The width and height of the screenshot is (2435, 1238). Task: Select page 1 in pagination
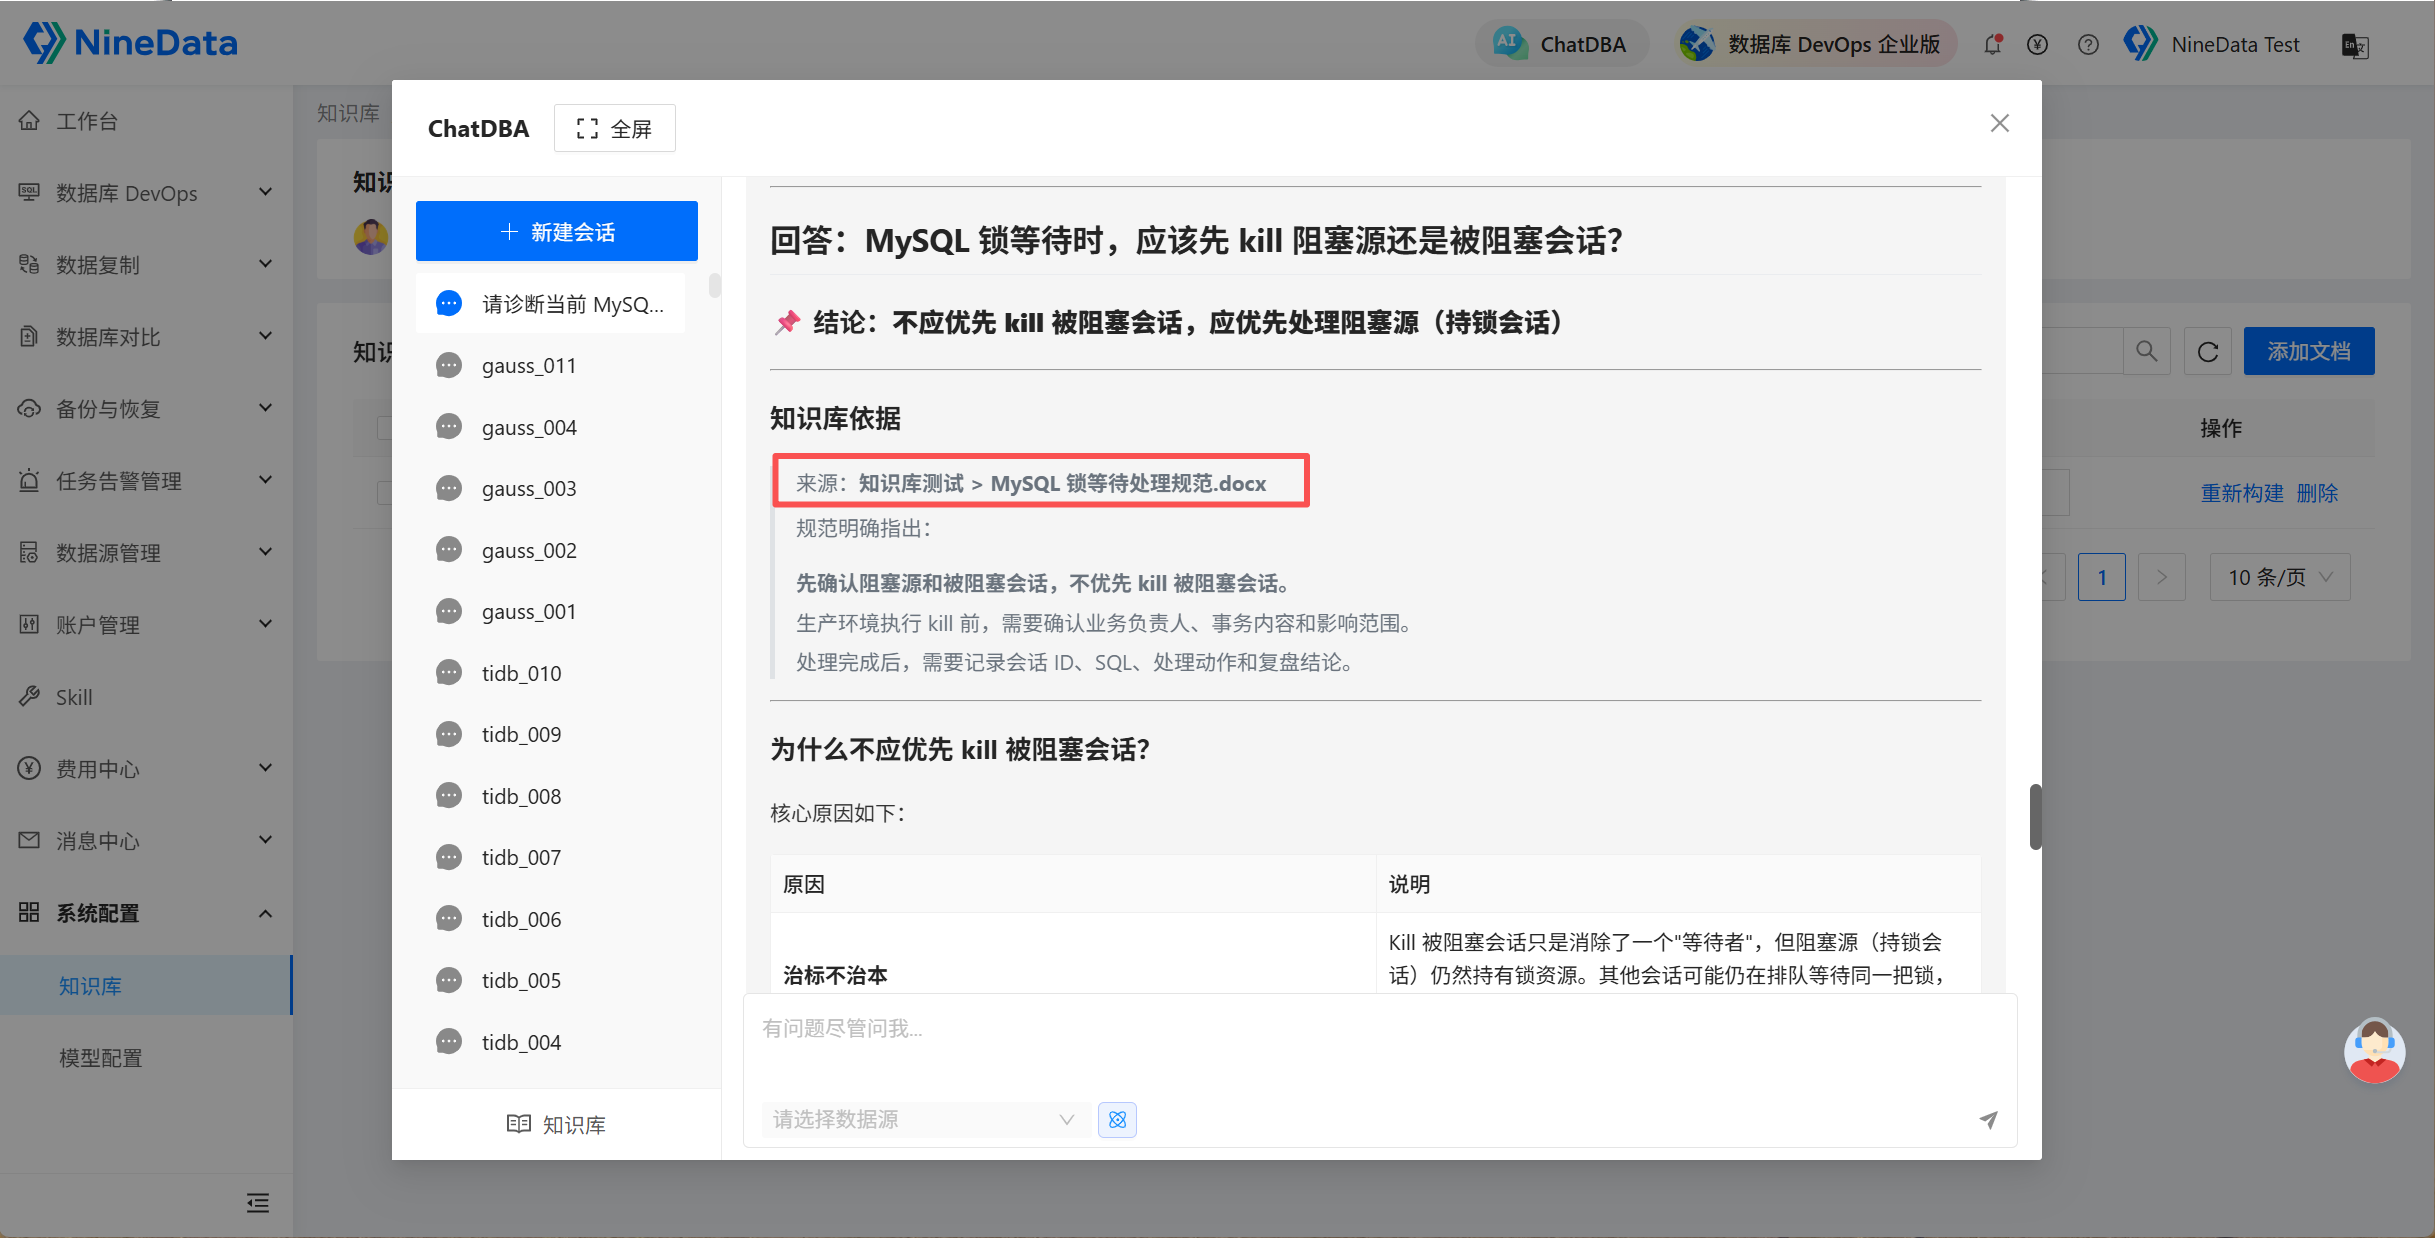[2101, 577]
